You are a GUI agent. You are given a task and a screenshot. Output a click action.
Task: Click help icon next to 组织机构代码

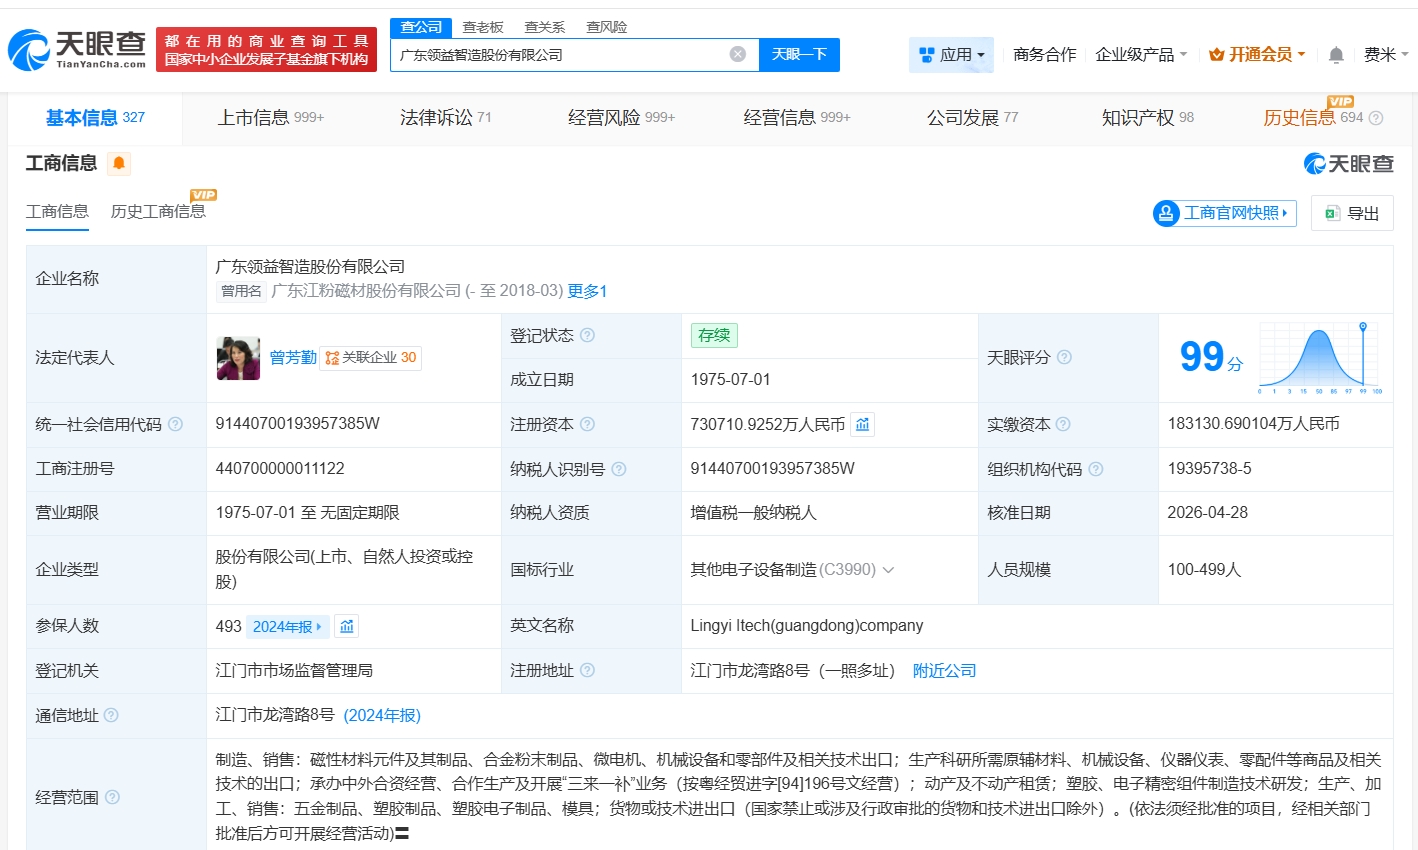click(x=1096, y=469)
